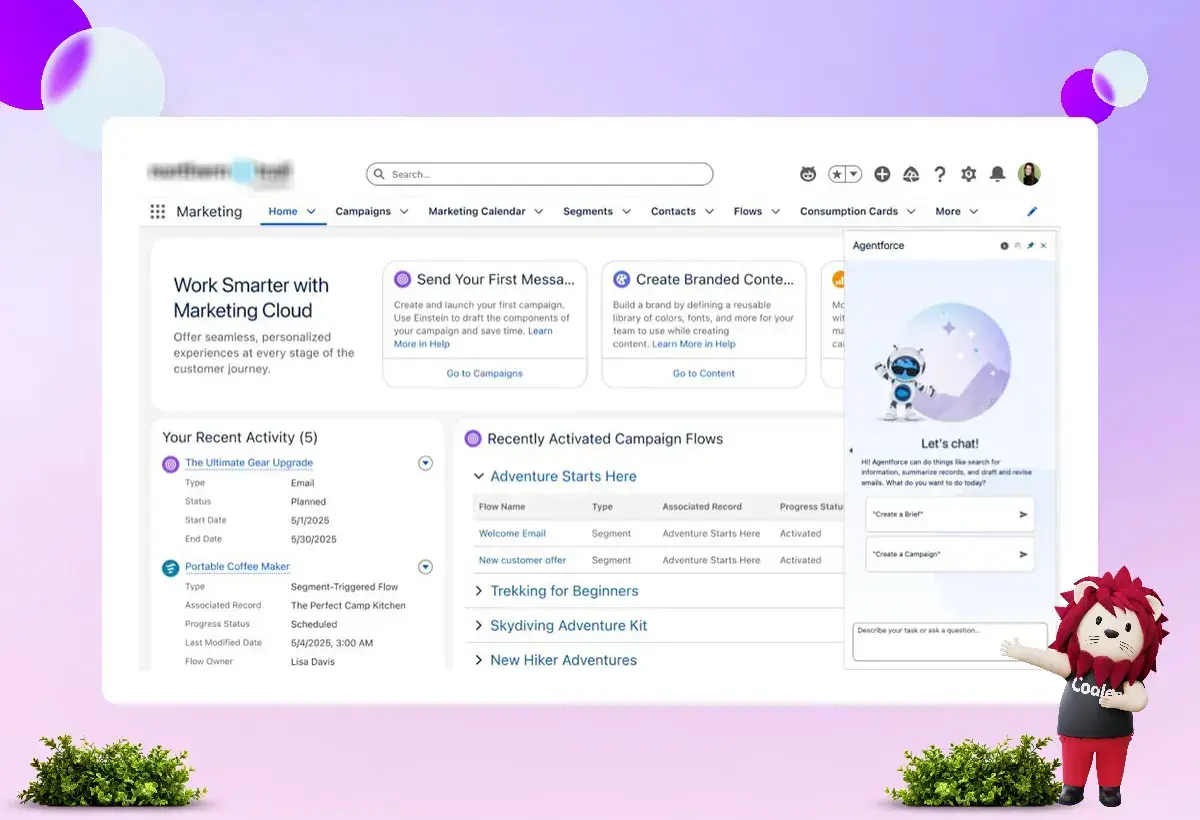Edit navigation with the pencil icon

tap(1032, 212)
